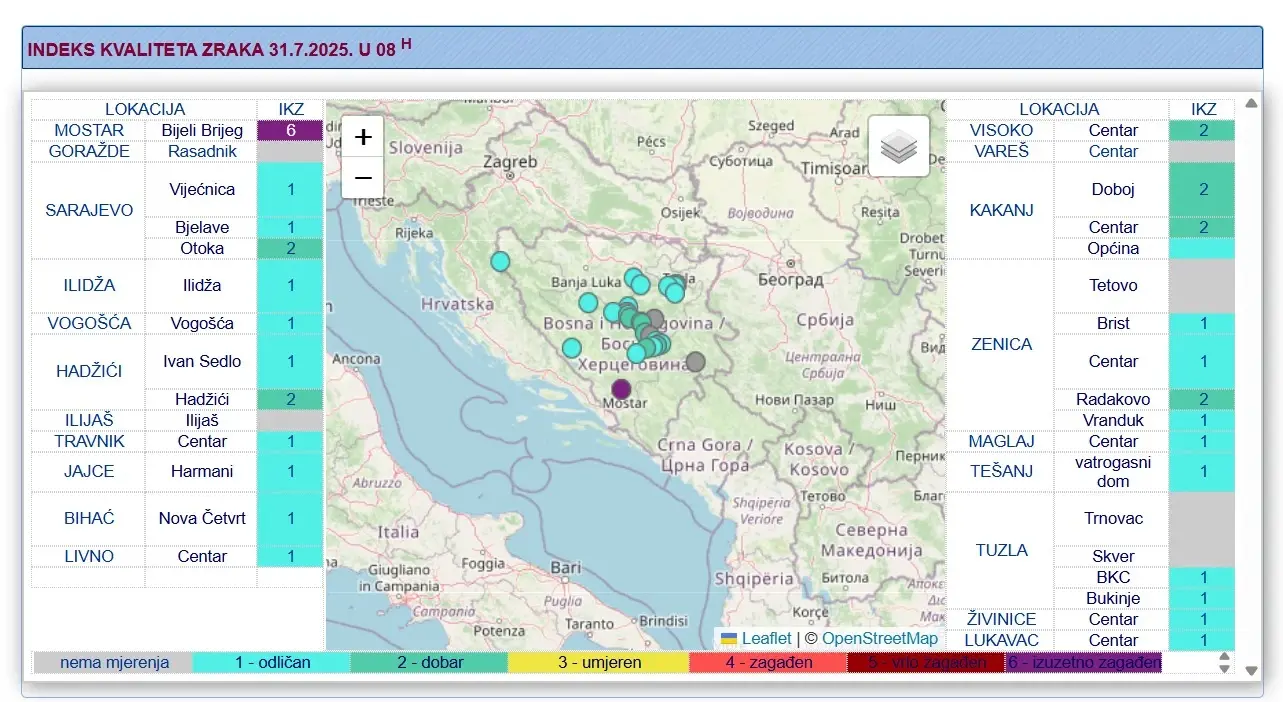Select the lone teal marker in Croatia

pyautogui.click(x=498, y=260)
